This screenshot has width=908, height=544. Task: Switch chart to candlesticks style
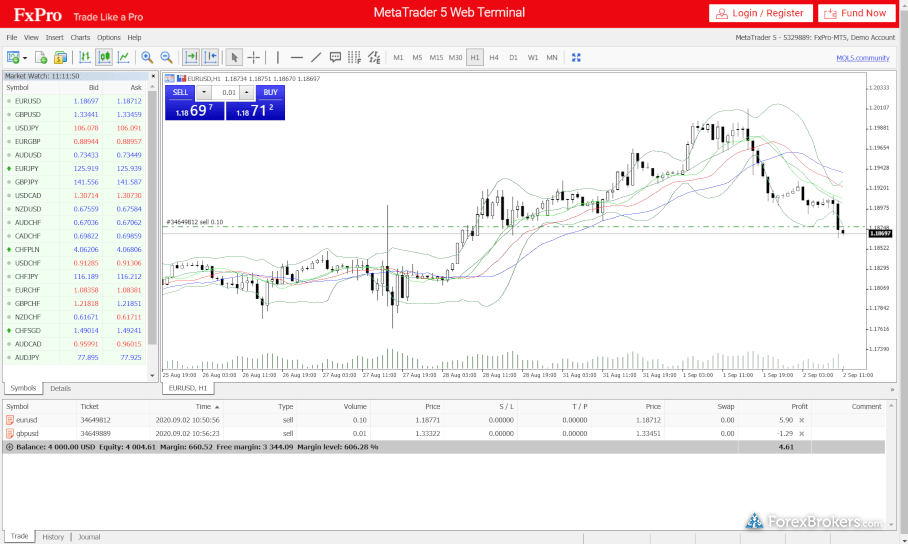[x=104, y=57]
